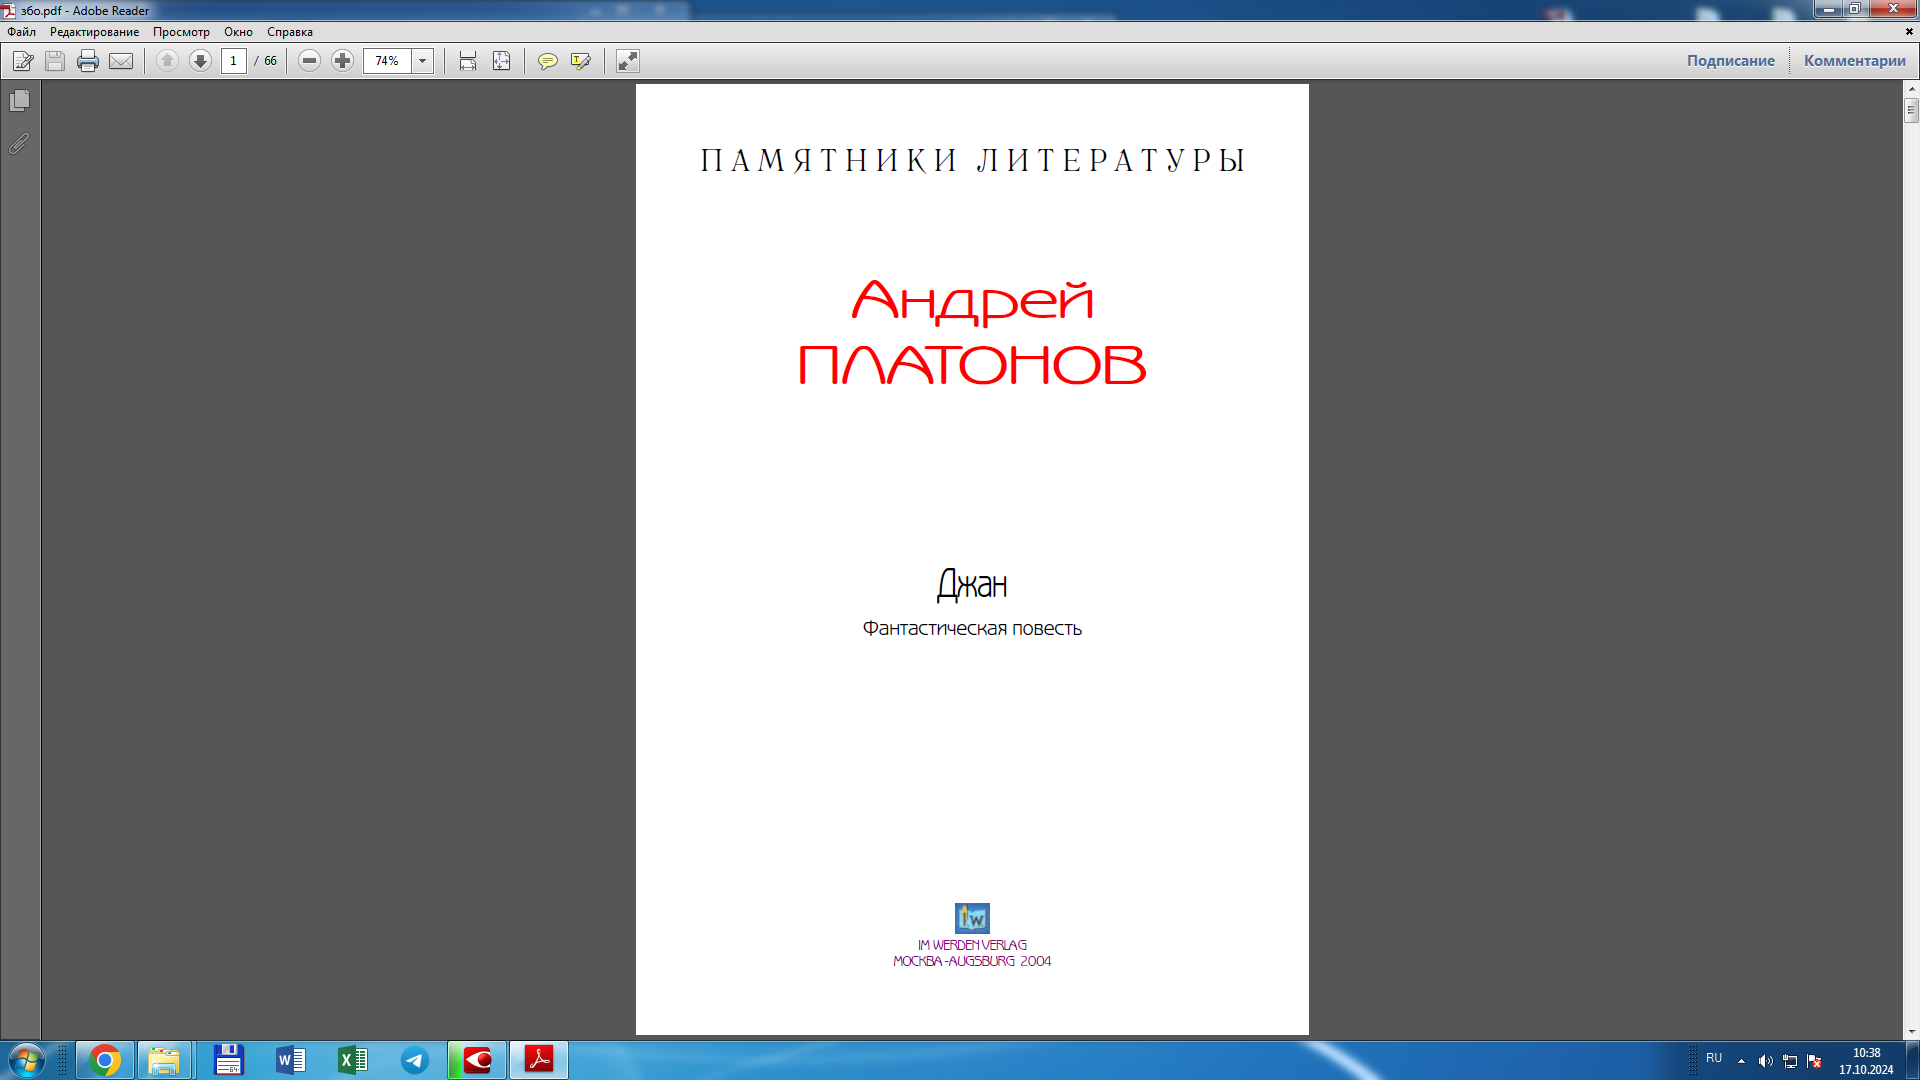The height and width of the screenshot is (1080, 1920).
Task: Select the highlight text tool
Action: (580, 61)
